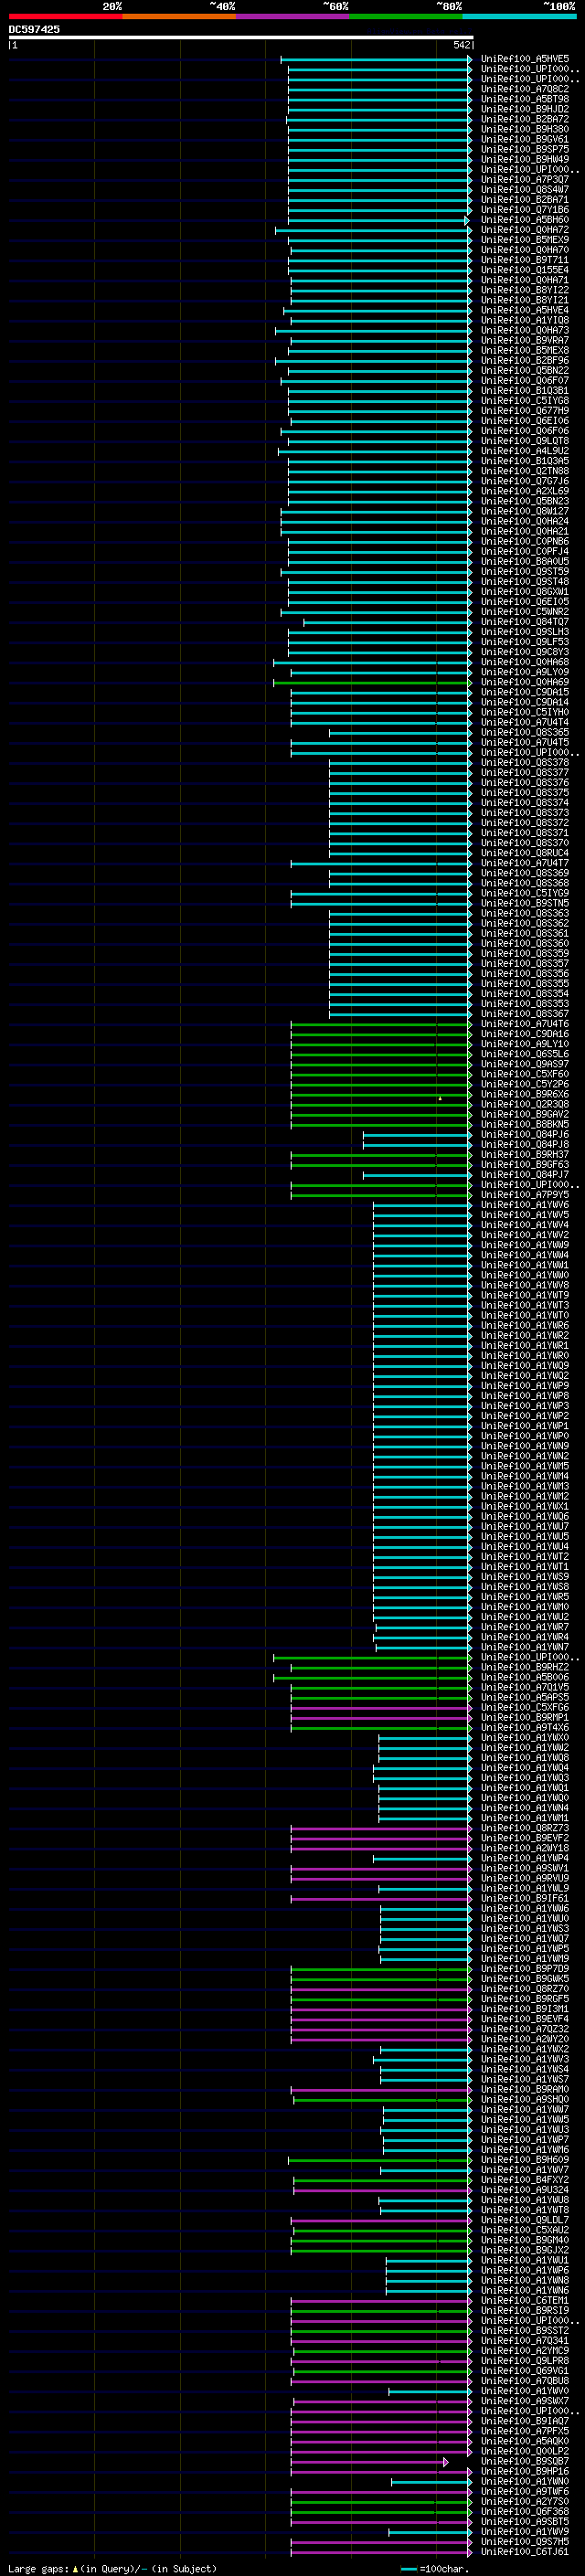
Task: Select hit label UniRef100_B9T711
Action: point(525,260)
